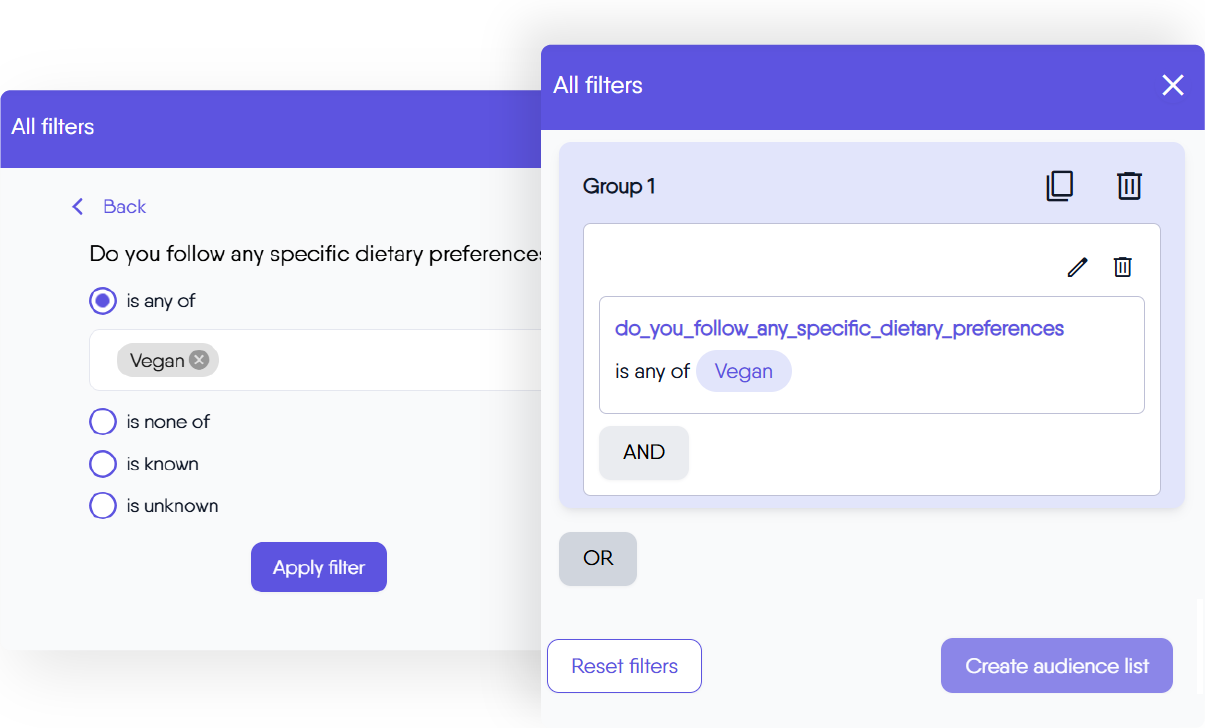Open the do_you_follow_any_specific_dietary_preferences attribute
Screen dimensions: 1205x728
point(839,328)
